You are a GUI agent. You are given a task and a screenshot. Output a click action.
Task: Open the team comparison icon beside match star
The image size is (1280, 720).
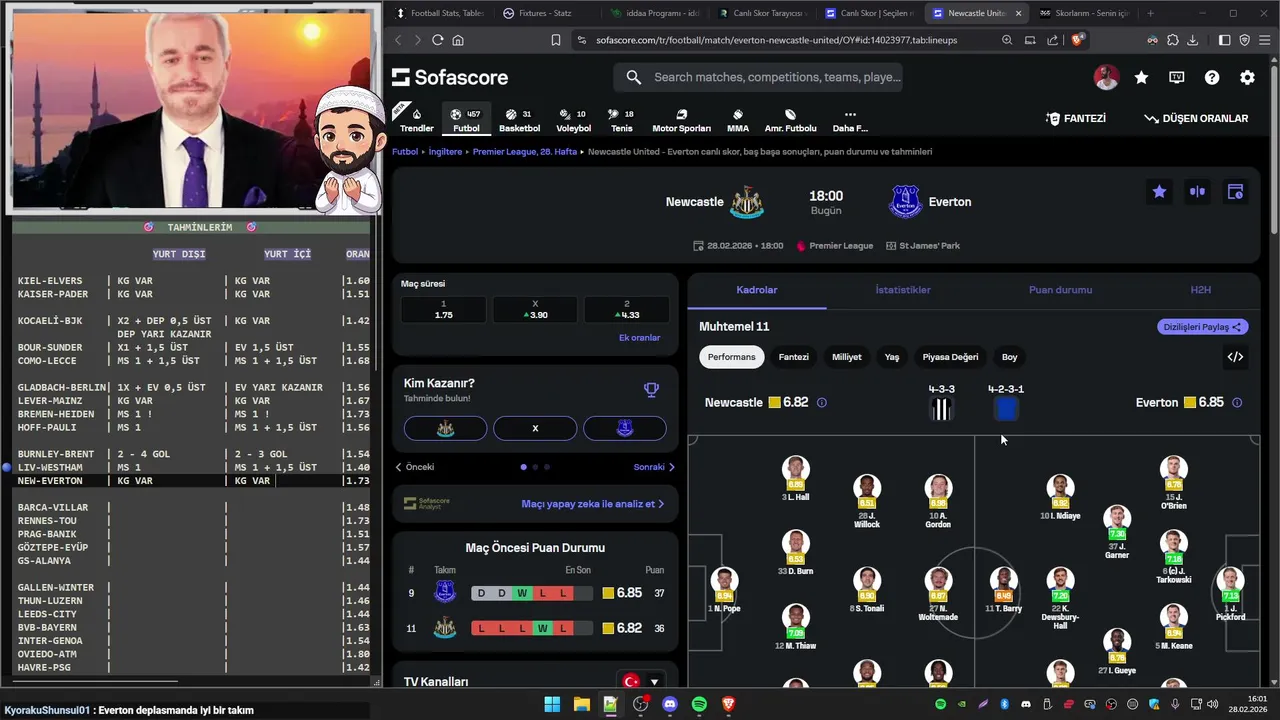(x=1197, y=192)
